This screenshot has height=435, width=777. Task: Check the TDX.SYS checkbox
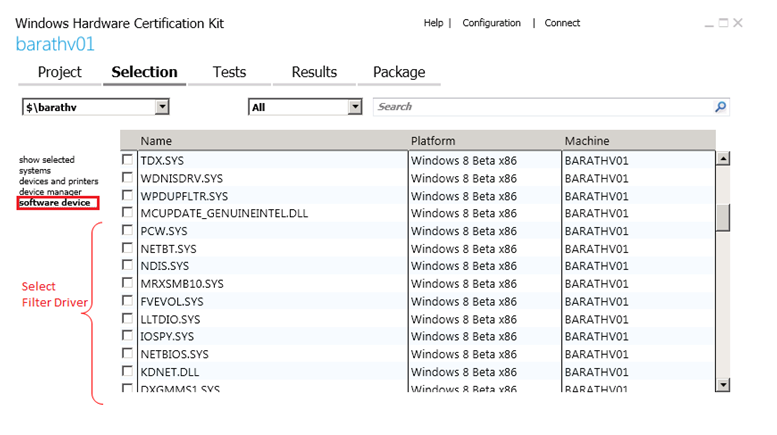127,160
